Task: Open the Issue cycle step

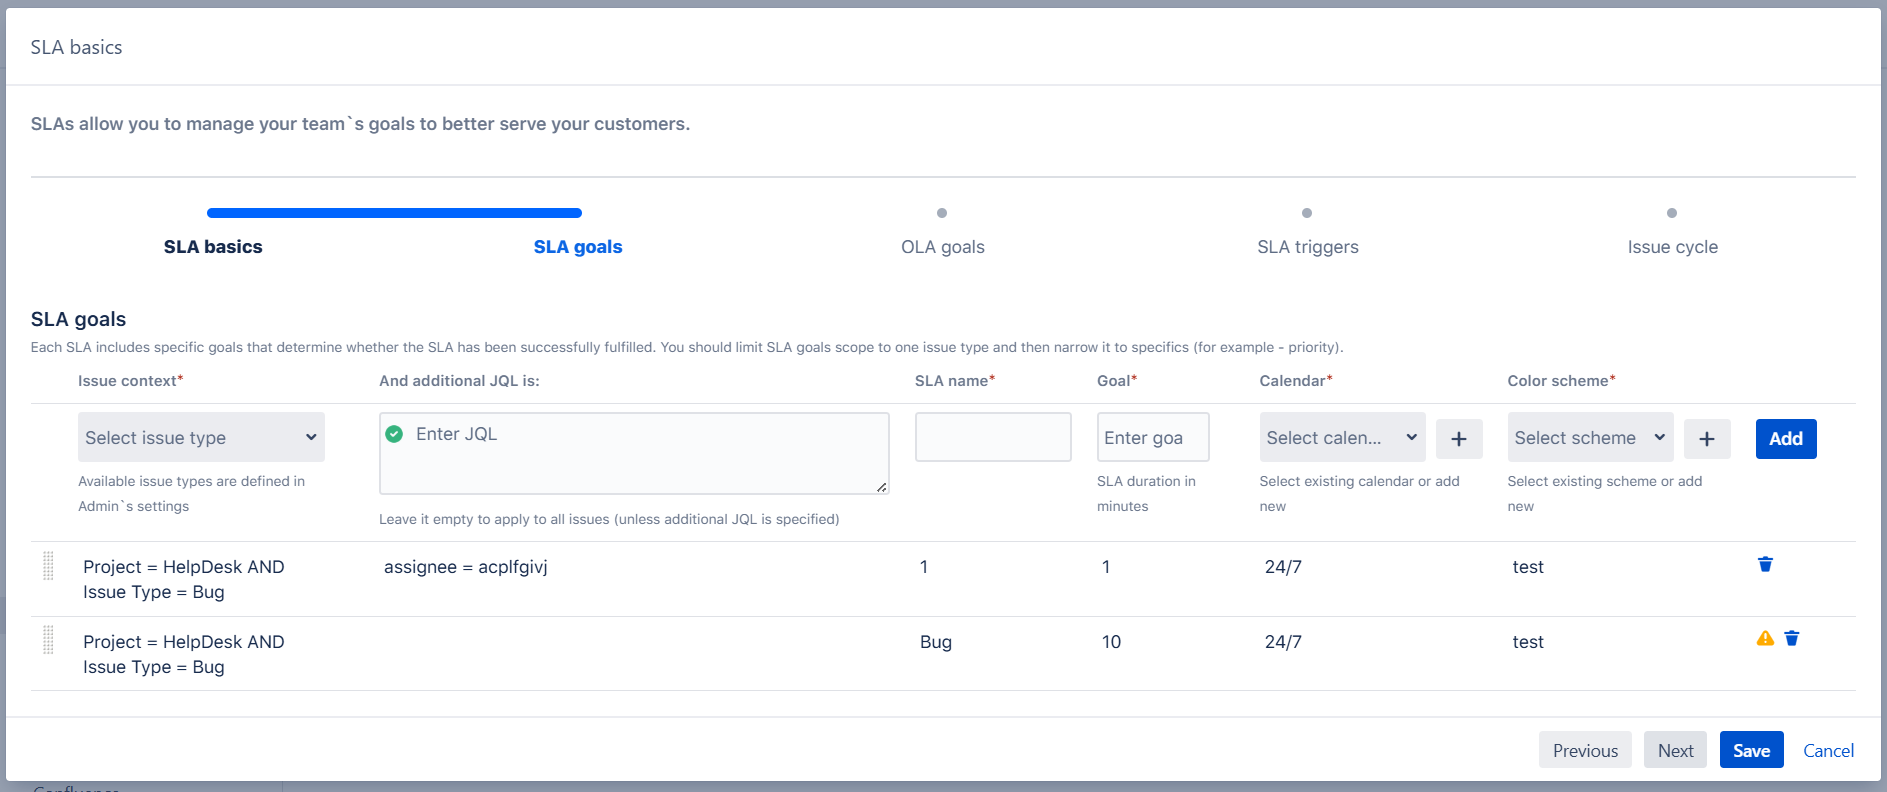Action: pos(1672,247)
